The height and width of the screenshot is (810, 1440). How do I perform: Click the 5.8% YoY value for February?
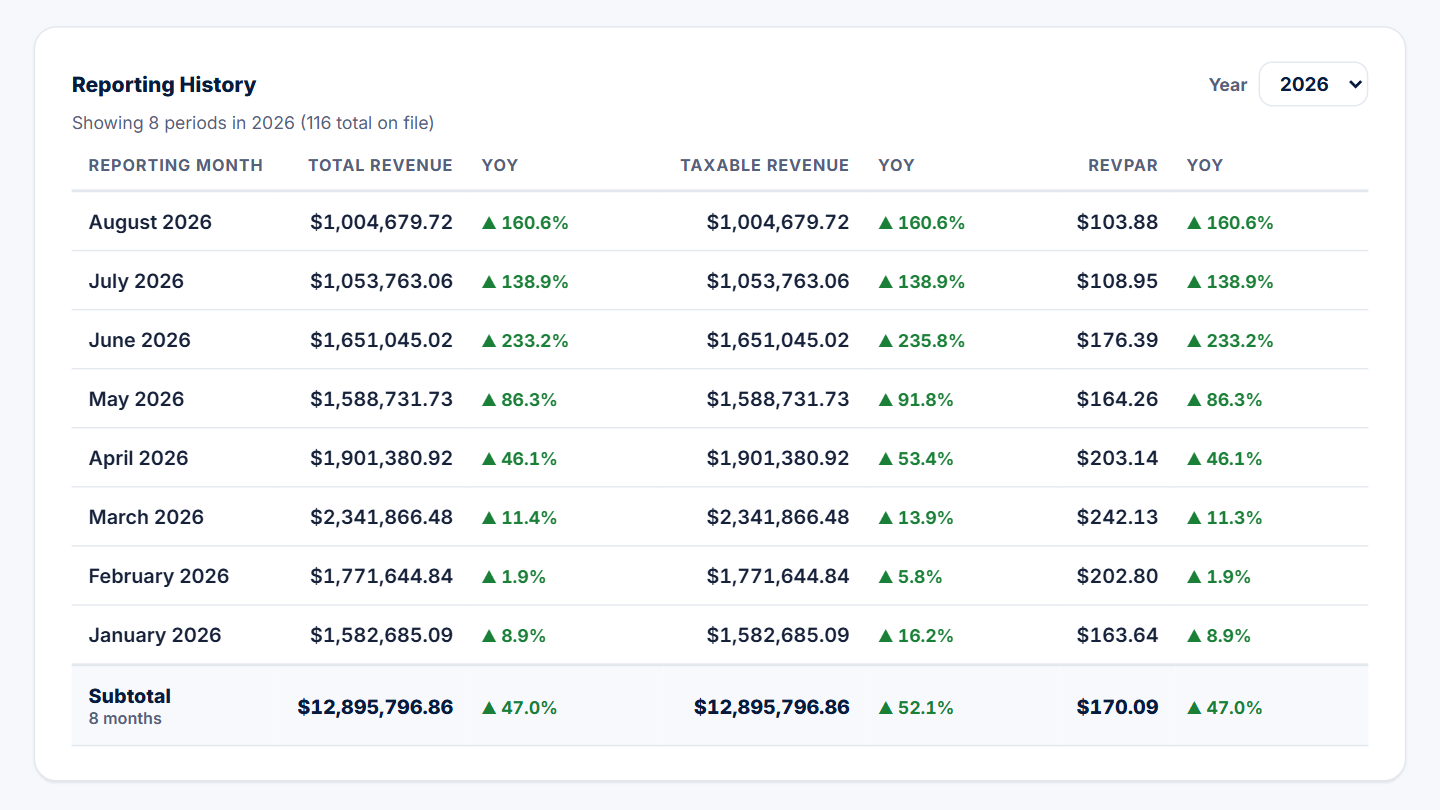pos(910,576)
